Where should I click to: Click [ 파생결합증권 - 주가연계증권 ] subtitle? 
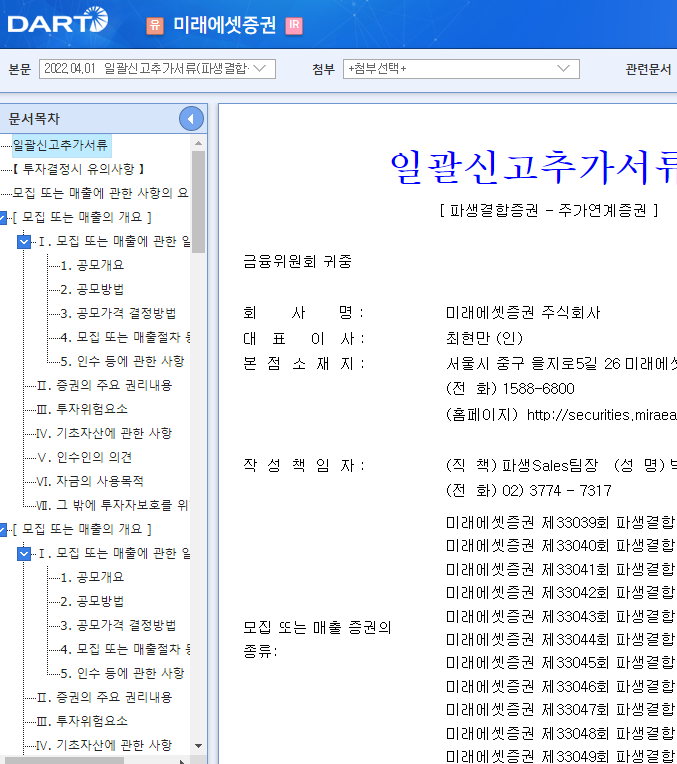pyautogui.click(x=549, y=210)
